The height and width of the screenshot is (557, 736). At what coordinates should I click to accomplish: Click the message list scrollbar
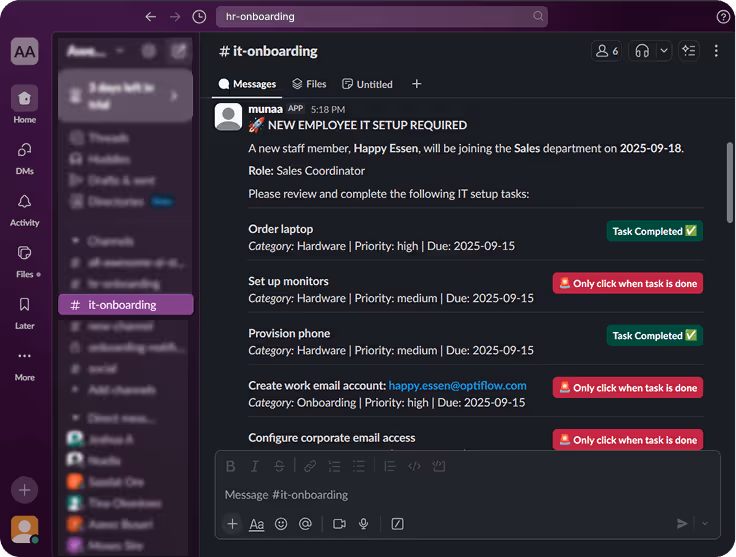click(x=729, y=182)
